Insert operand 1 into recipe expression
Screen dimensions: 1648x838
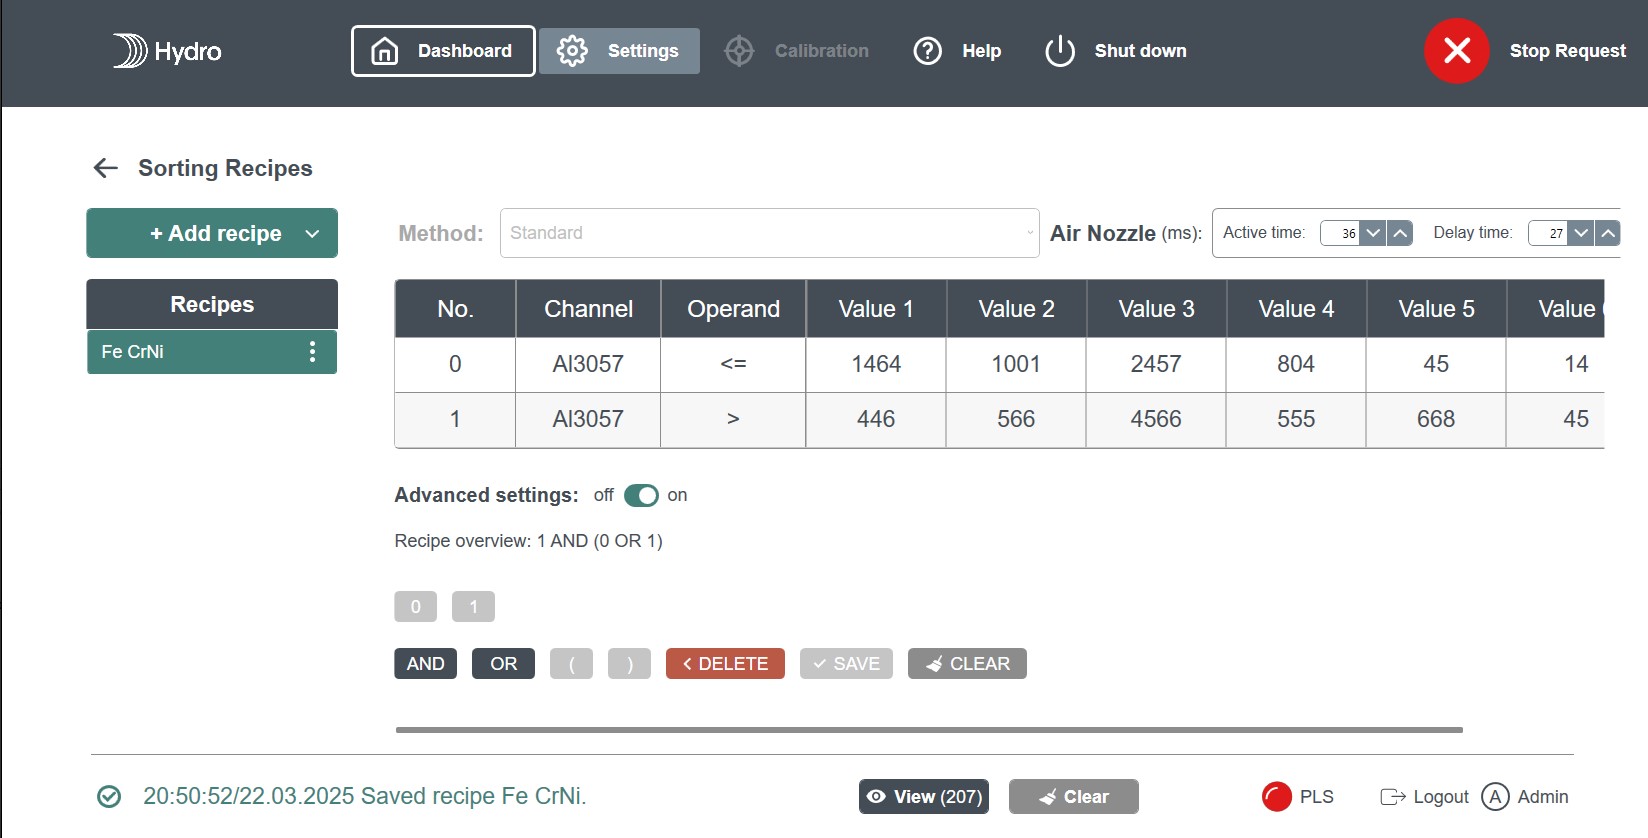(473, 607)
